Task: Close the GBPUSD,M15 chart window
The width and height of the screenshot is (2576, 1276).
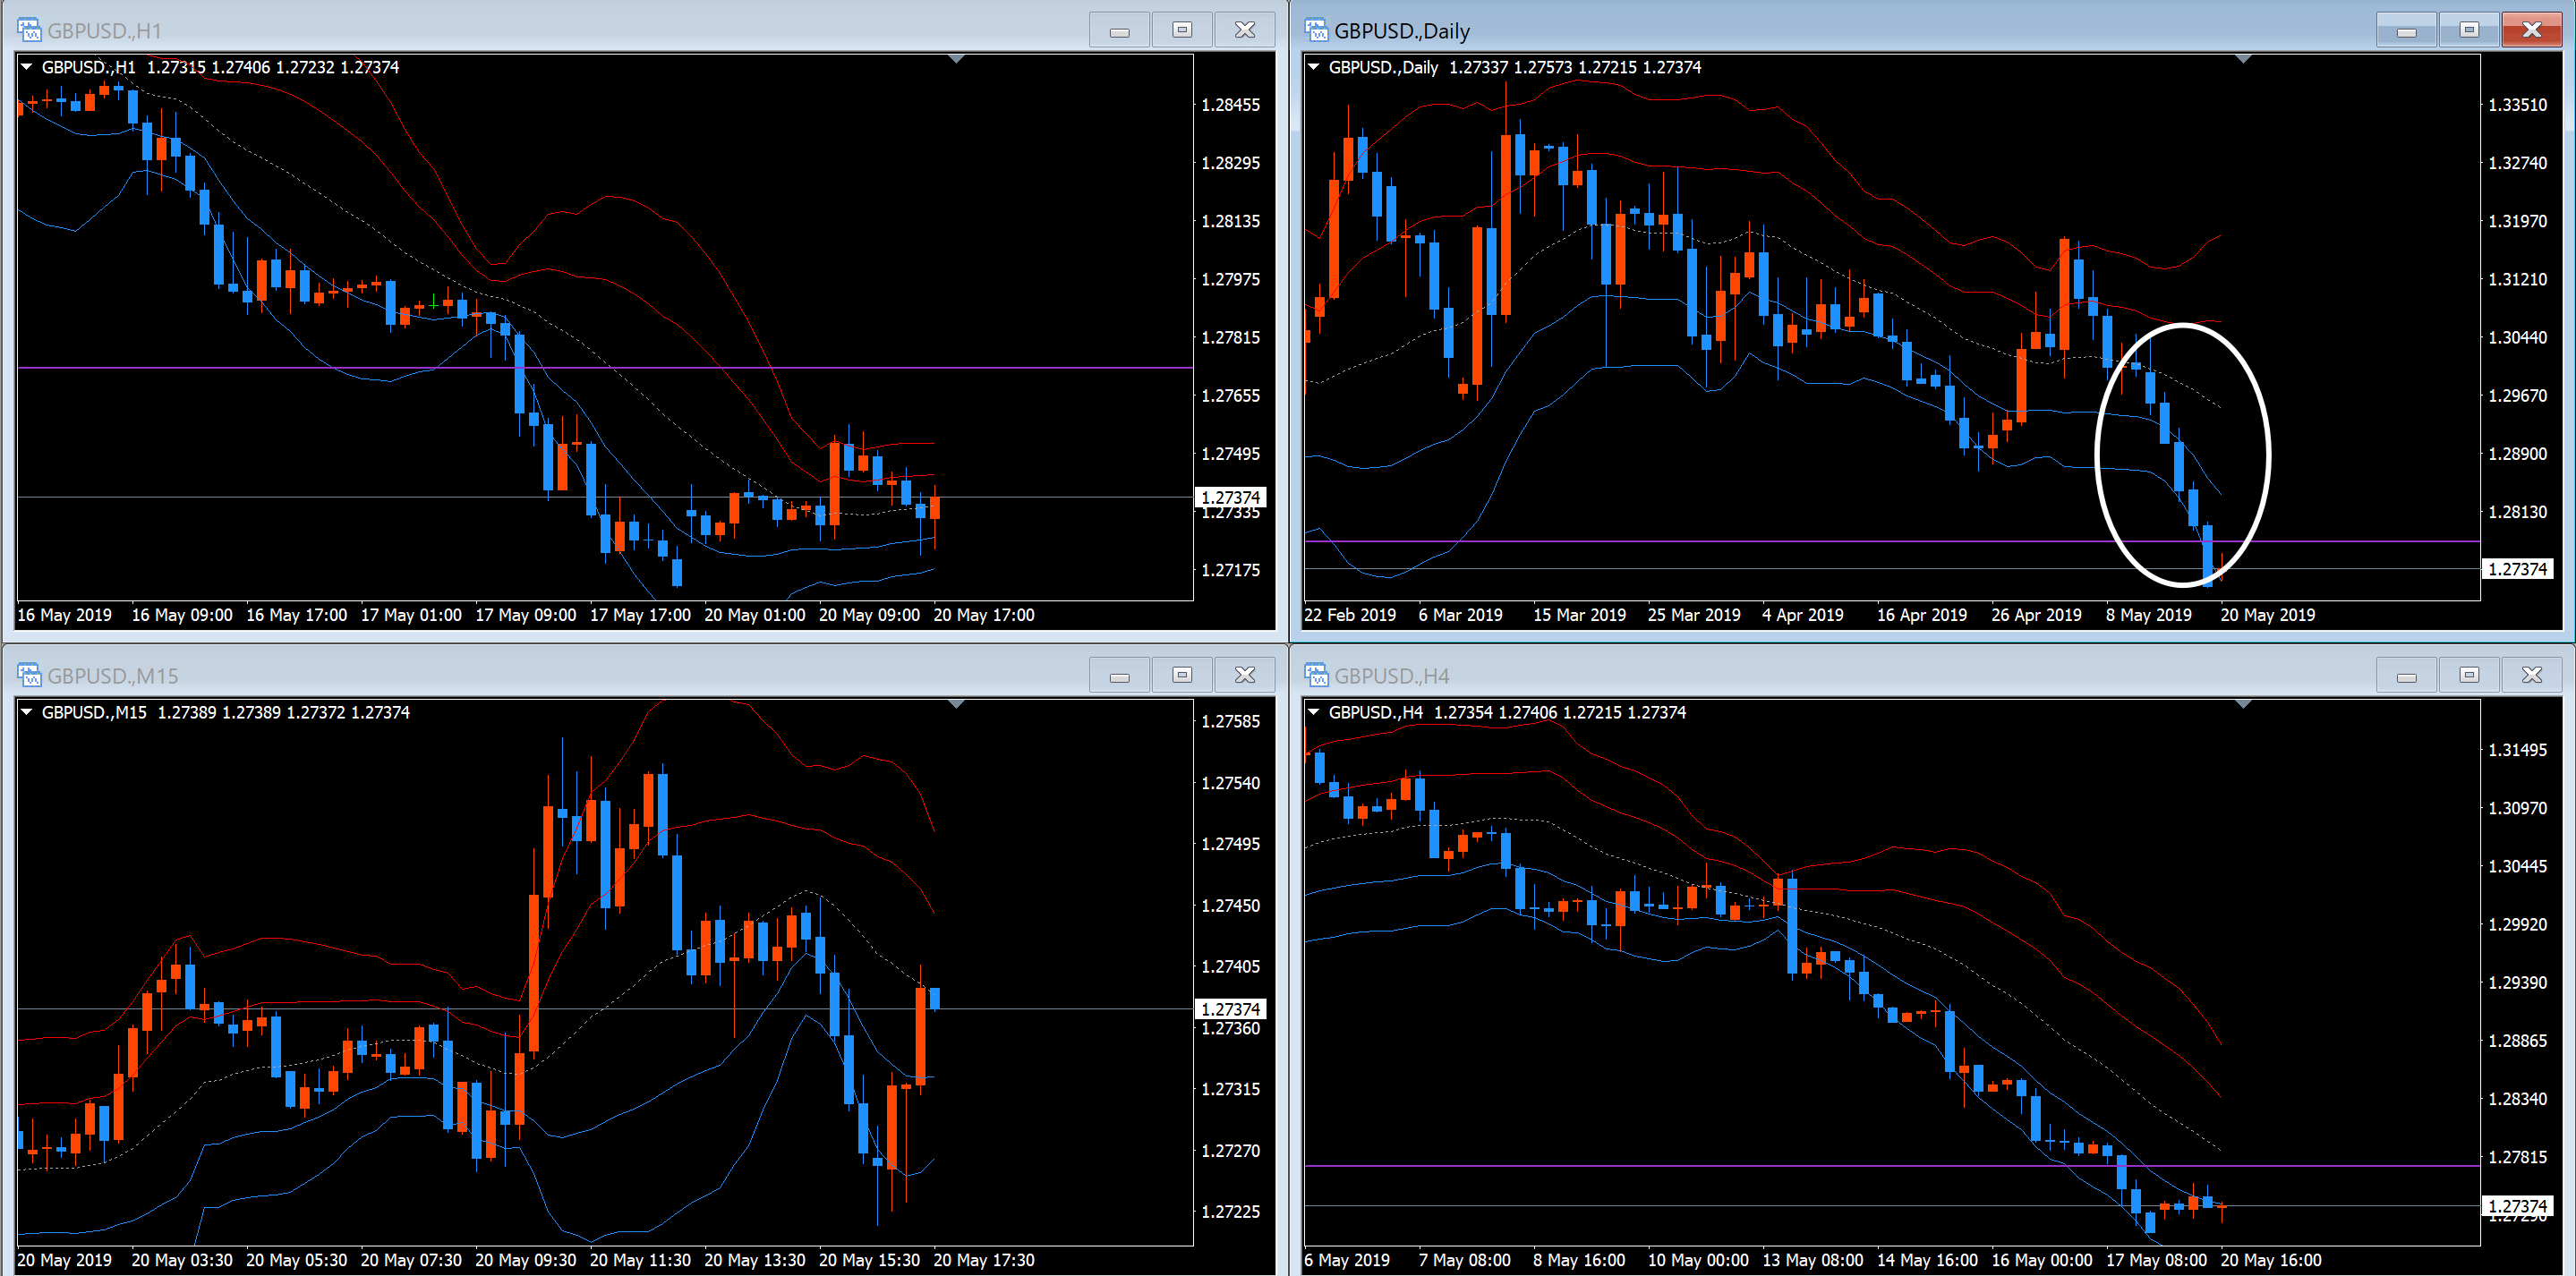Action: [x=1245, y=676]
